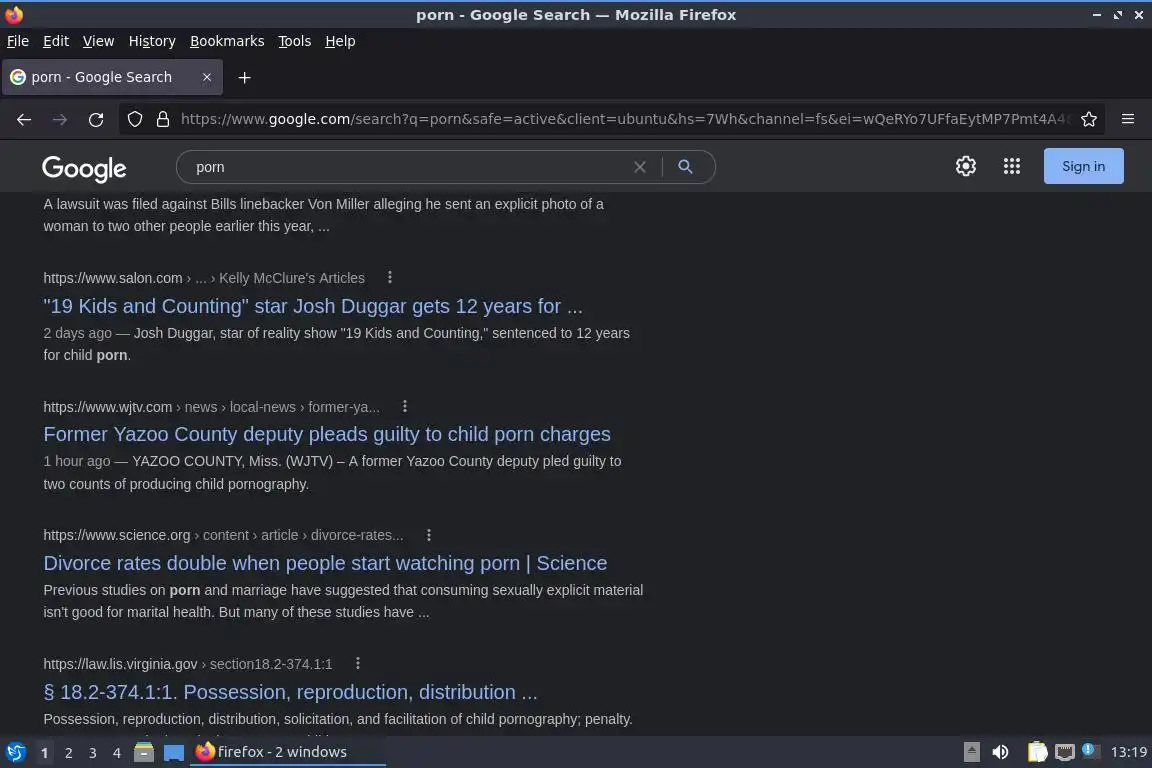
Task: Open the Google apps grid
Action: (1012, 166)
